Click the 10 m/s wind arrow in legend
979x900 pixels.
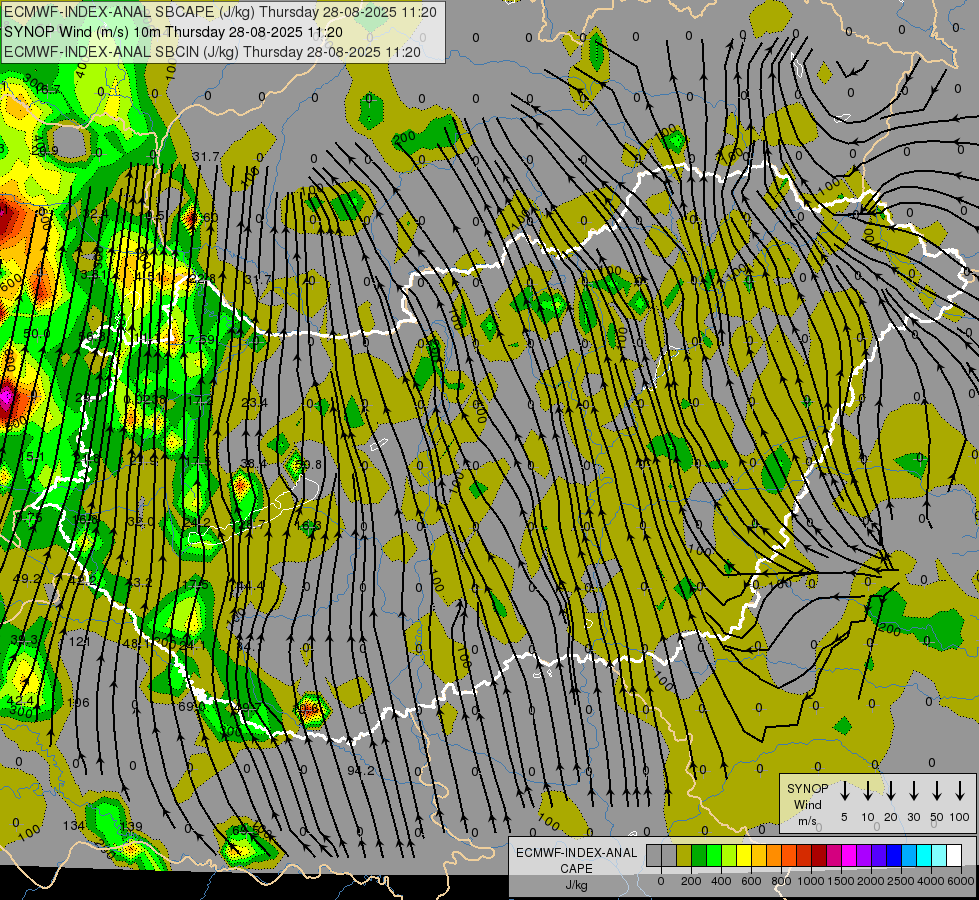tap(868, 791)
